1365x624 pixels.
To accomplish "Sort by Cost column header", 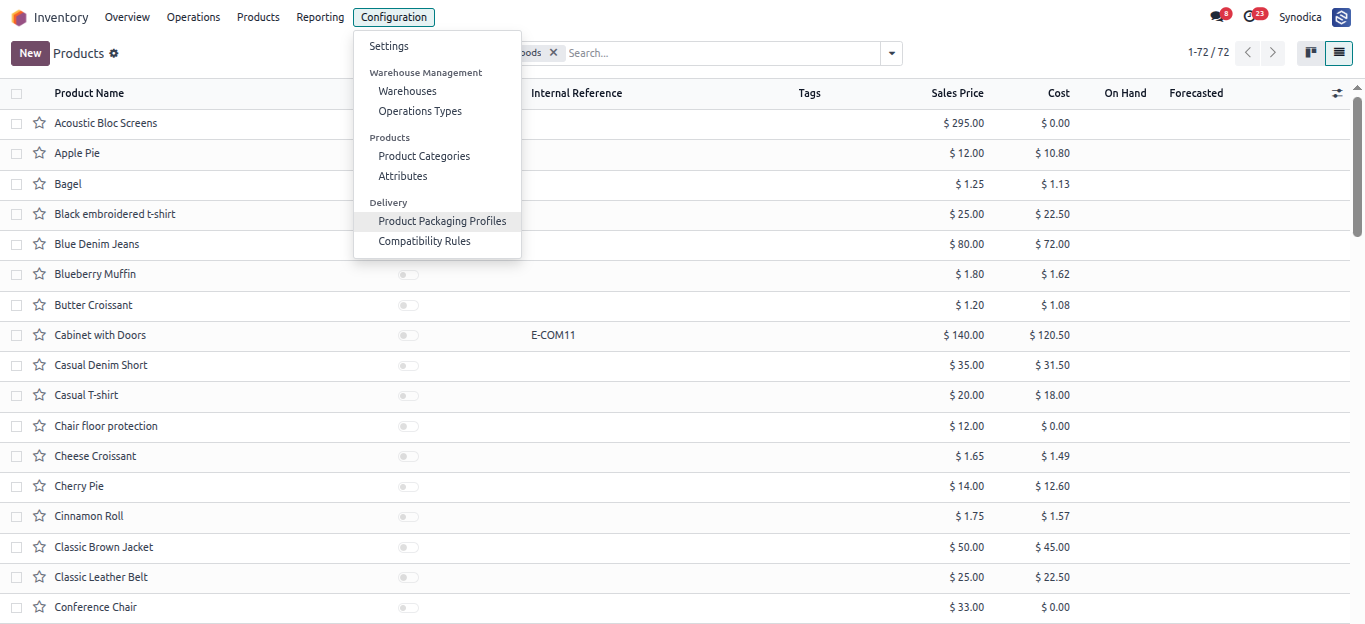I will 1058,93.
